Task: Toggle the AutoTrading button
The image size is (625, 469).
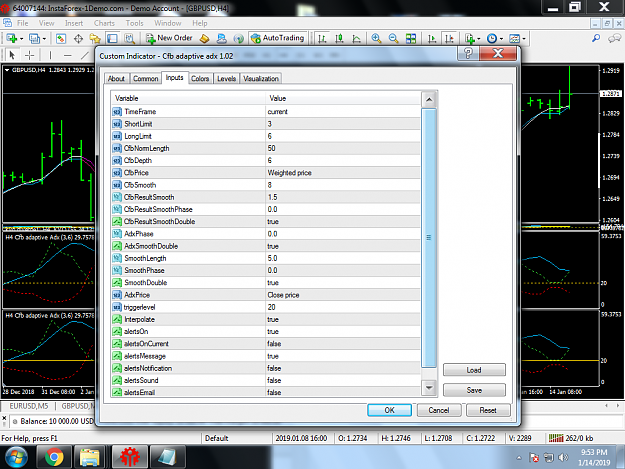Action: [278, 38]
